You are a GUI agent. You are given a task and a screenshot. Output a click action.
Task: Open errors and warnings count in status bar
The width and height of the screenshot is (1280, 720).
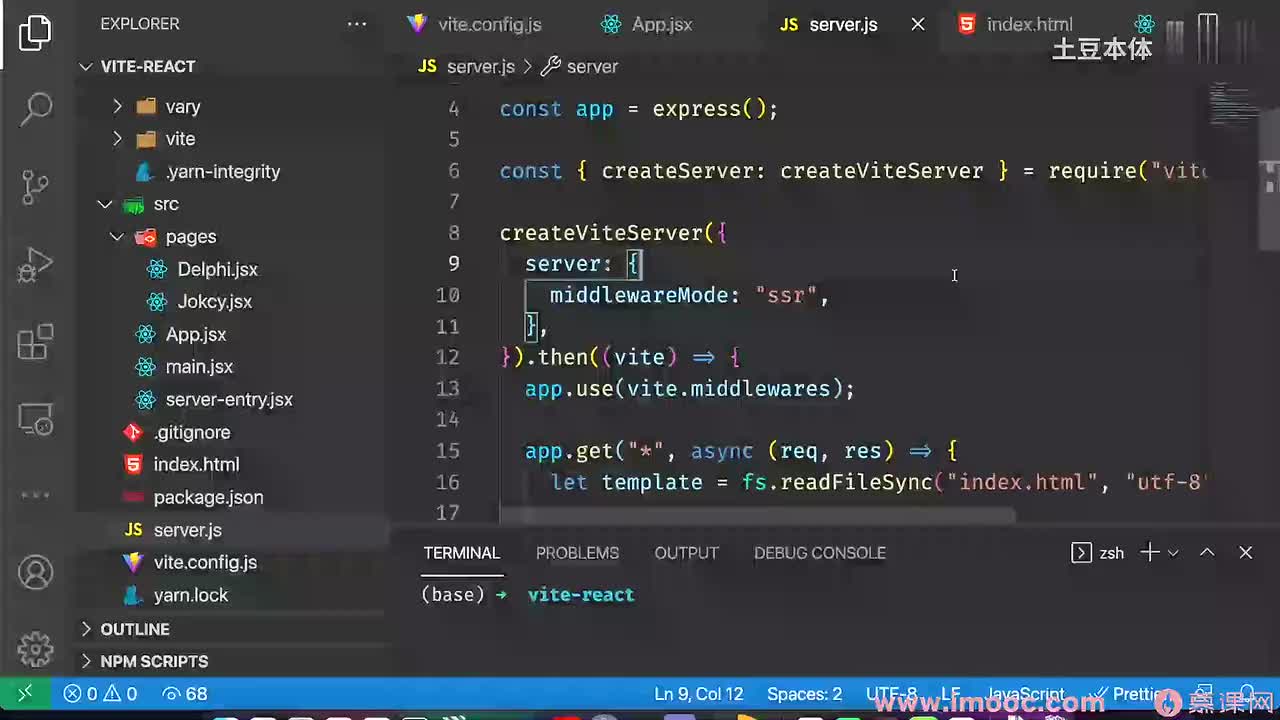tap(100, 694)
